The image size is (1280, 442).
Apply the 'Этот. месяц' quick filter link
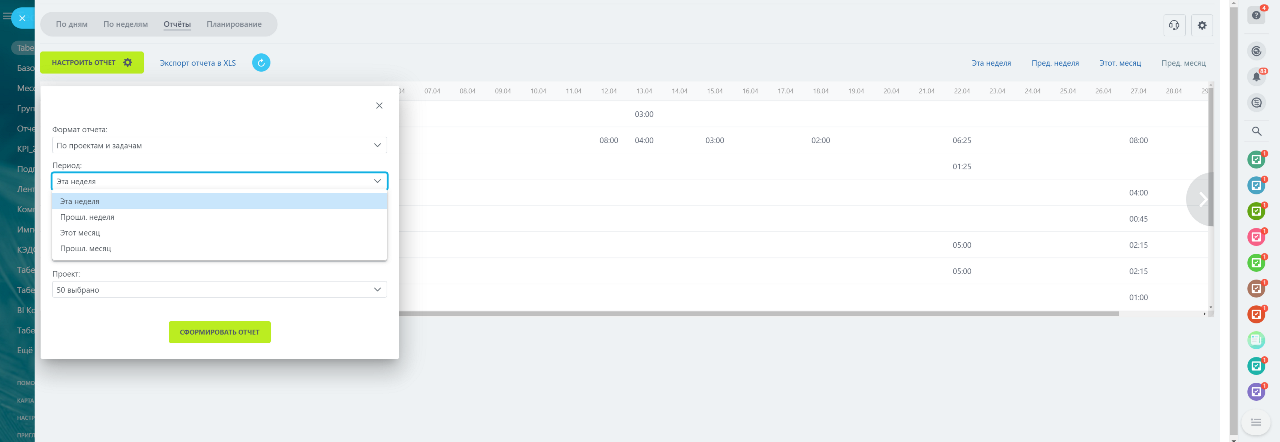tap(1120, 63)
